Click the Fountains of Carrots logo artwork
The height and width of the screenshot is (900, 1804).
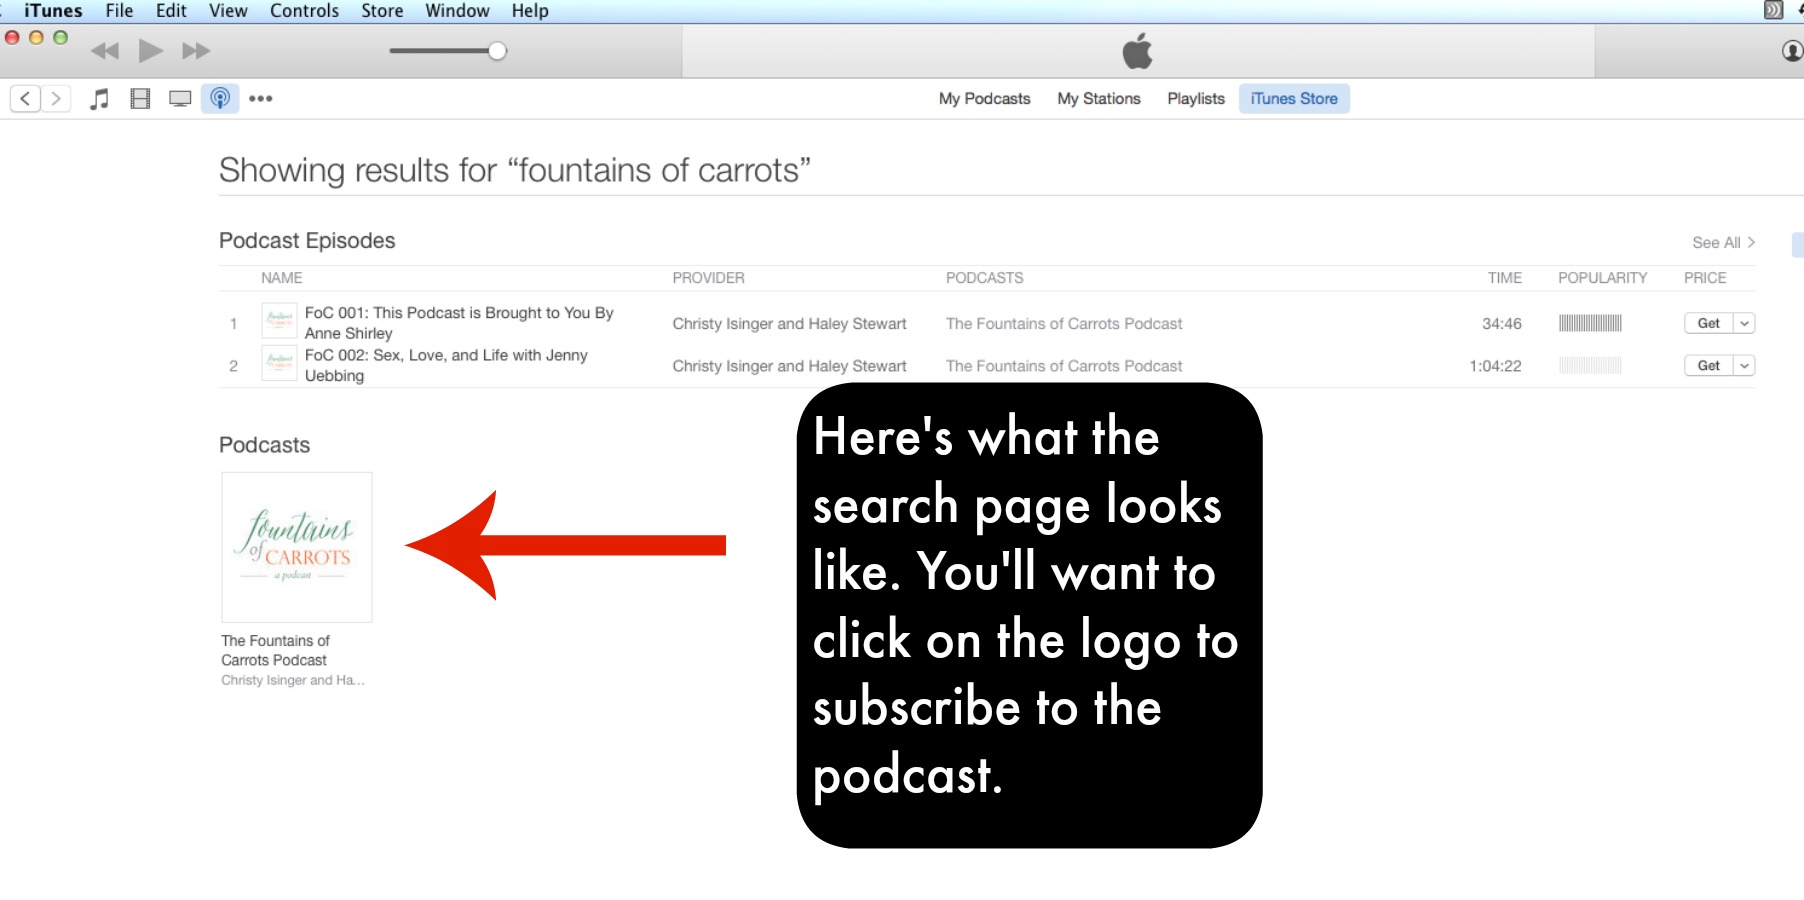(297, 547)
